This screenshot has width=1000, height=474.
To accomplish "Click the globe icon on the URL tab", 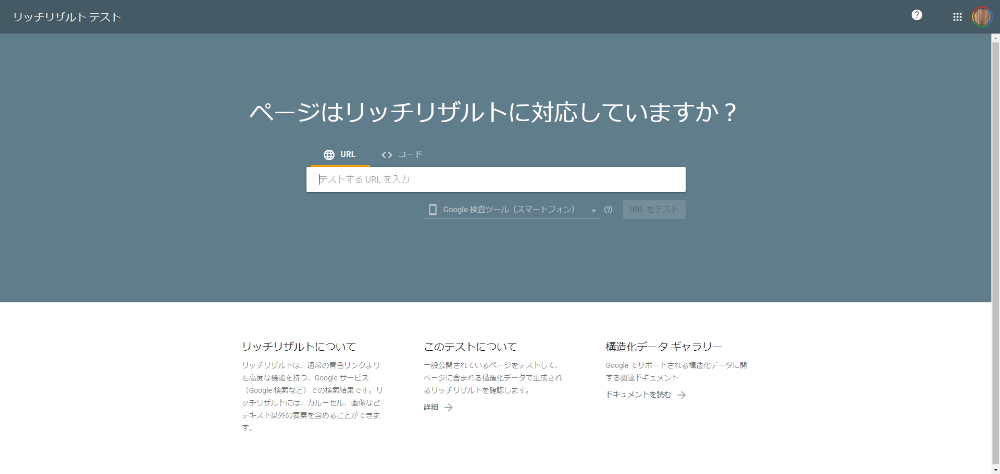I will 329,155.
